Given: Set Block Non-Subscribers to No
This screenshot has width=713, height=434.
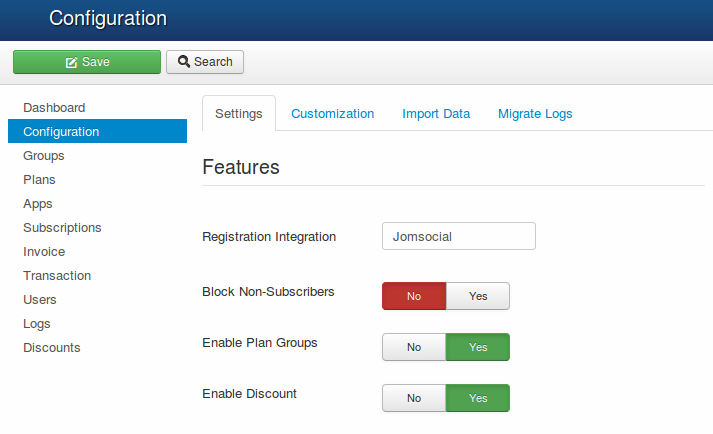Looking at the screenshot, I should coord(414,296).
